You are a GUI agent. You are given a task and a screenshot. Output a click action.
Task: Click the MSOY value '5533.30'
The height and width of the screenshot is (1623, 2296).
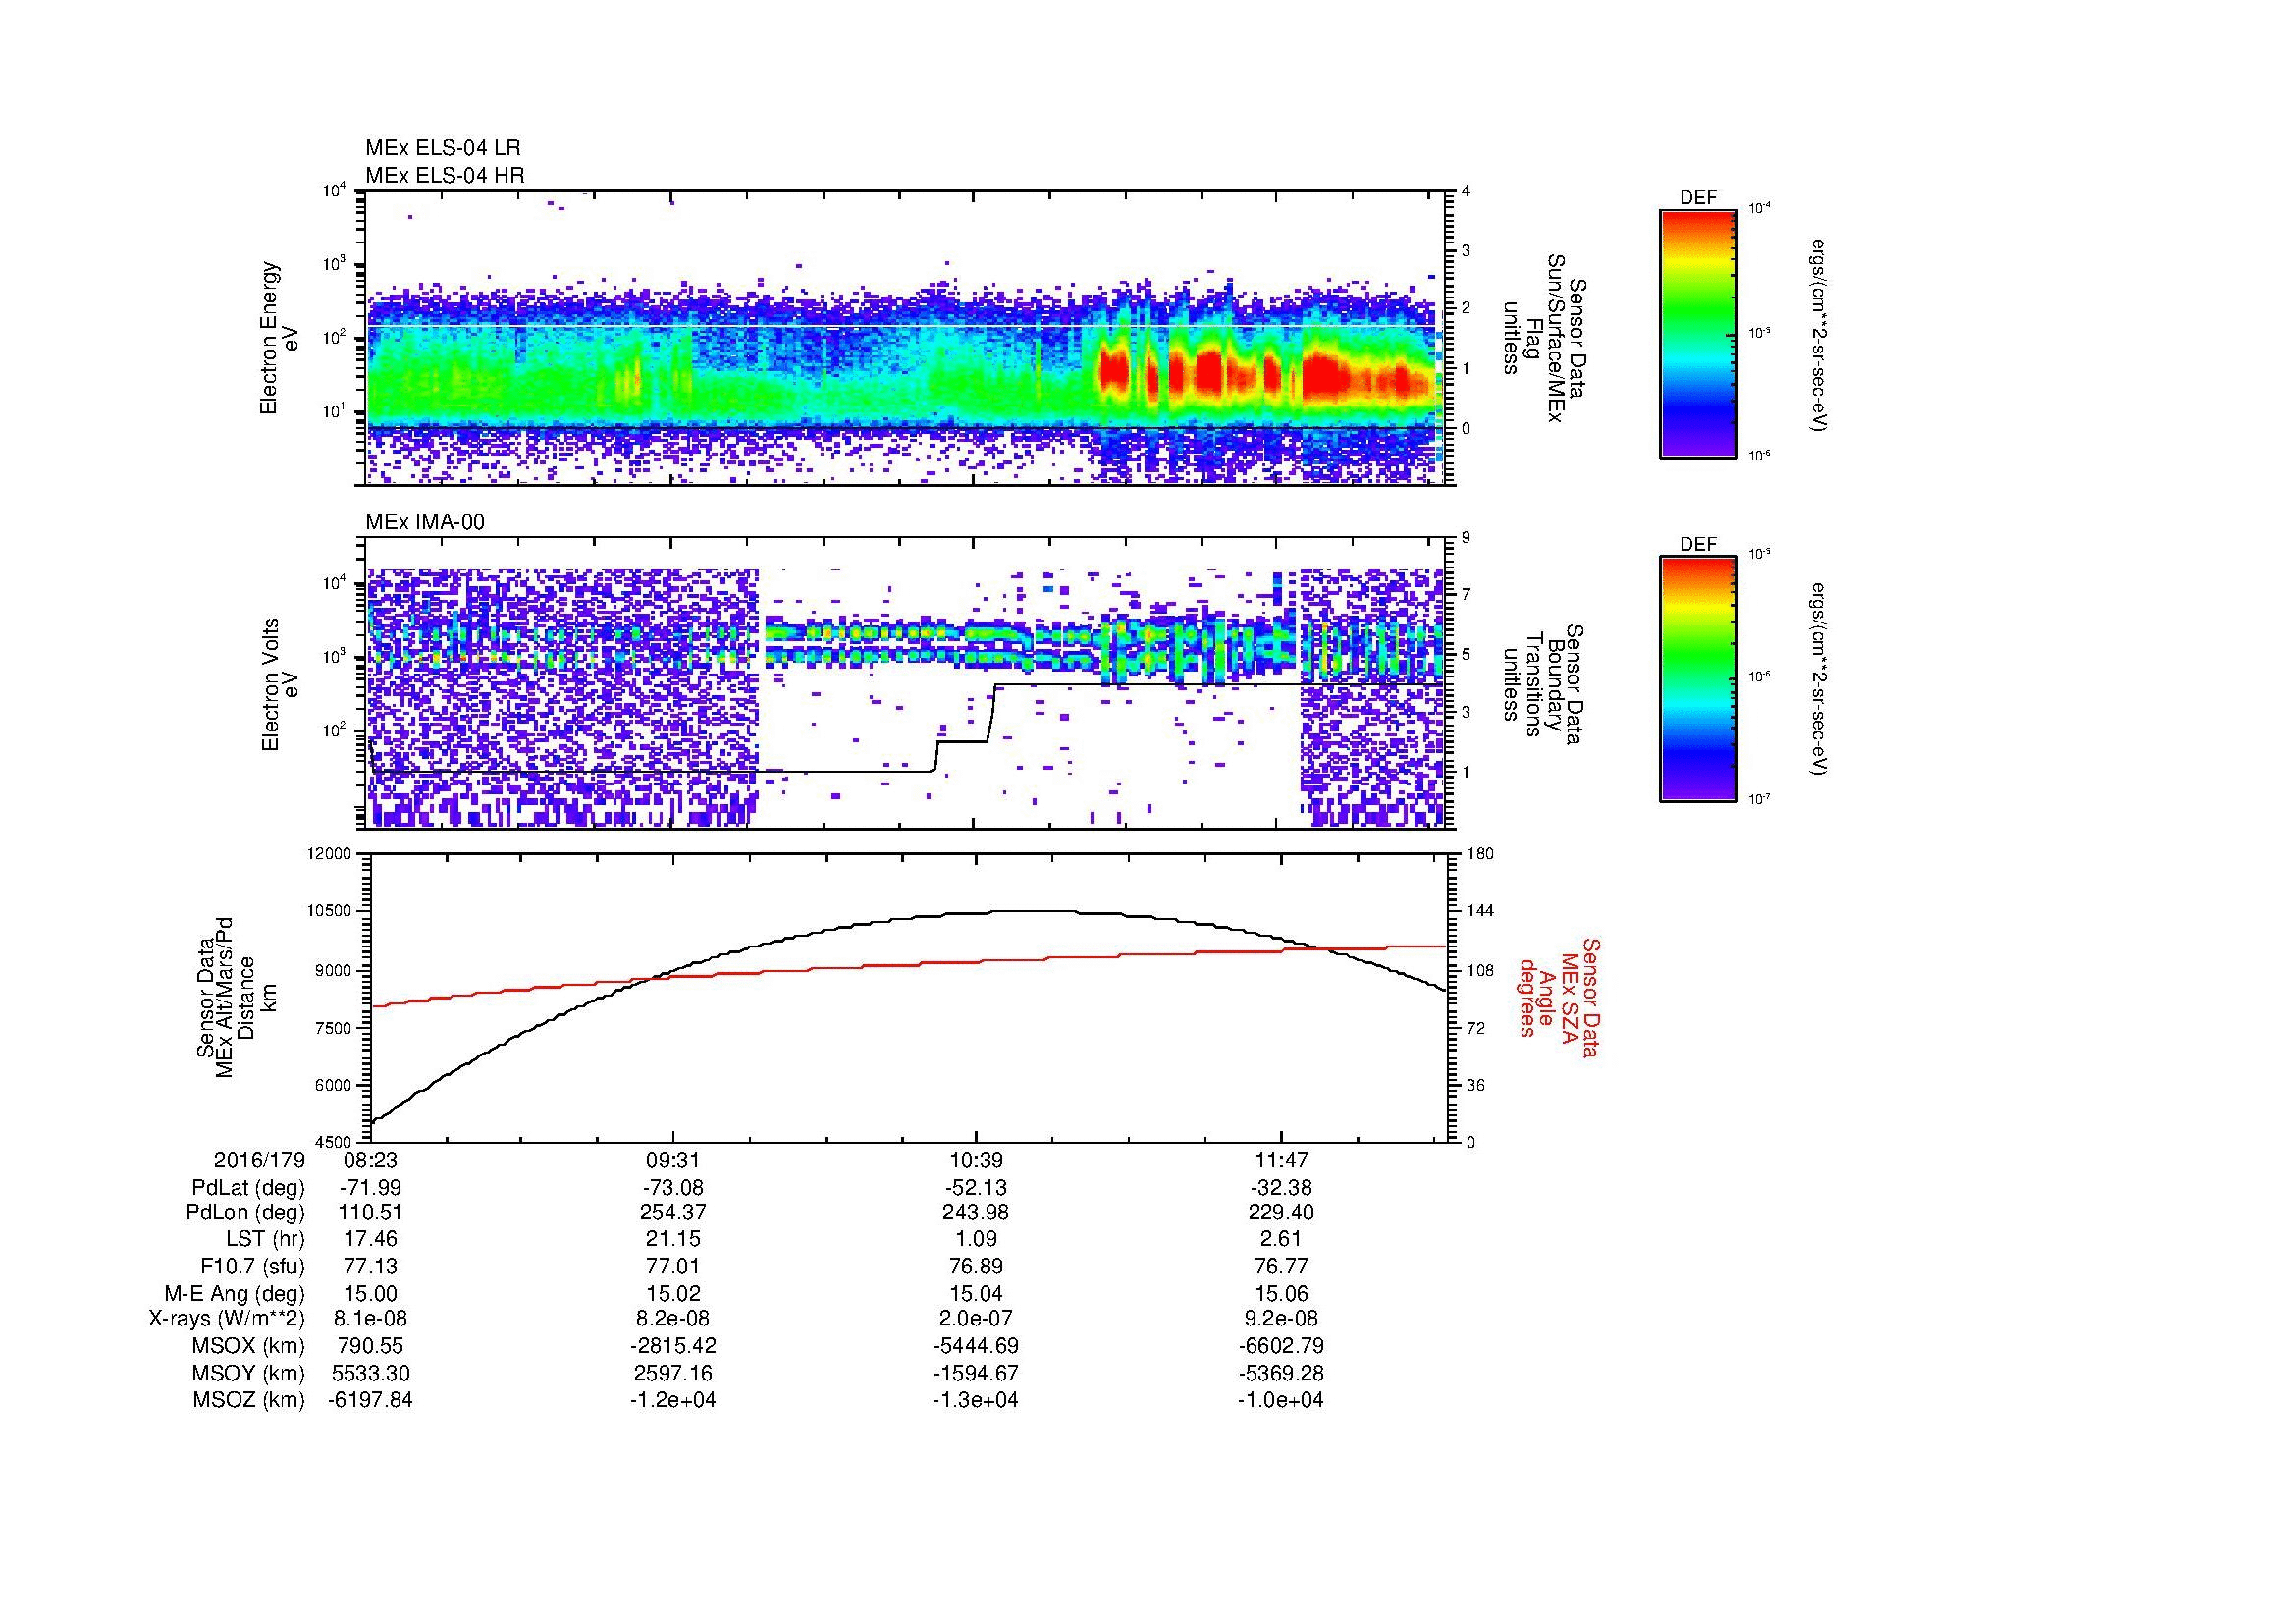tap(370, 1373)
